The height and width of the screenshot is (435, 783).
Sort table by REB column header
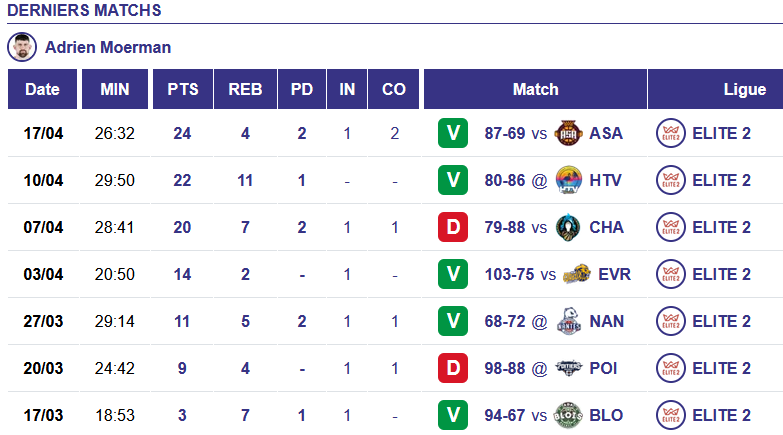[245, 89]
